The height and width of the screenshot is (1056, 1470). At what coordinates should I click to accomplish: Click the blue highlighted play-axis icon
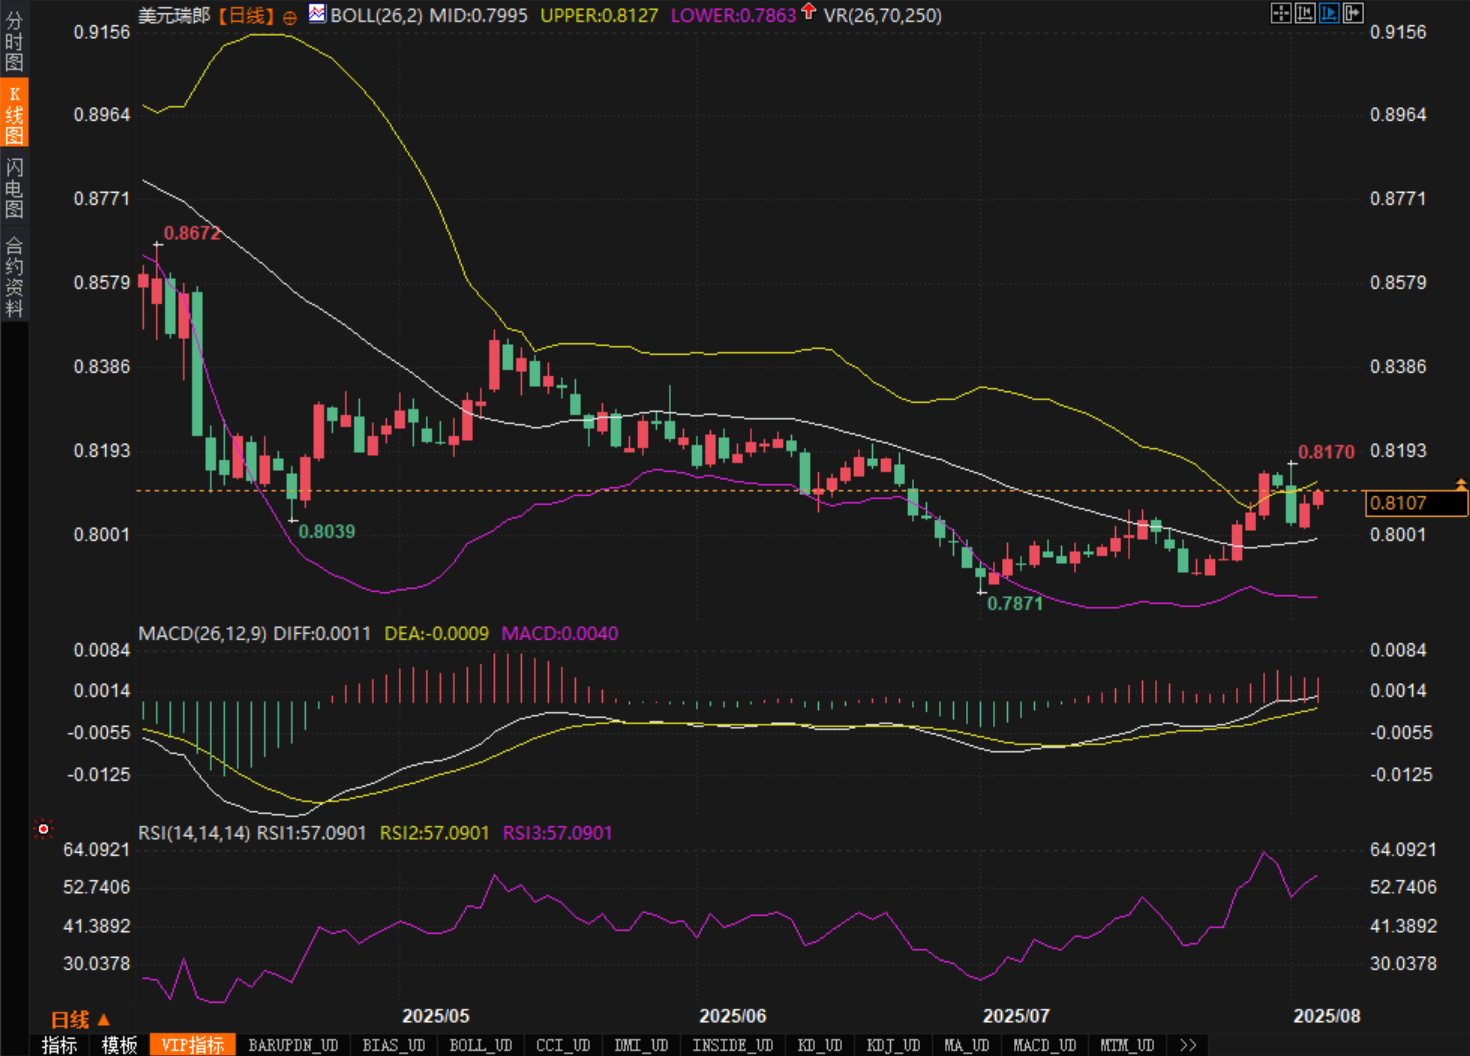coord(1328,13)
